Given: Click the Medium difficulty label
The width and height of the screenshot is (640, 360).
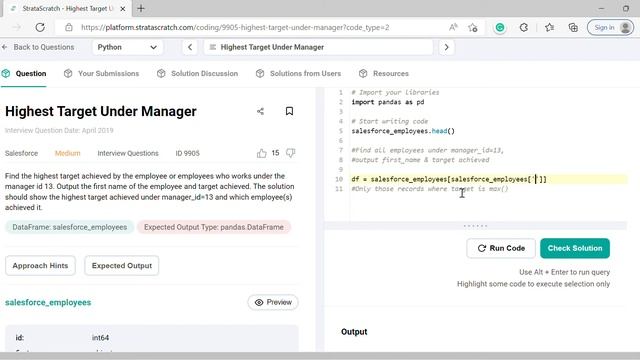Looking at the screenshot, I should point(68,153).
